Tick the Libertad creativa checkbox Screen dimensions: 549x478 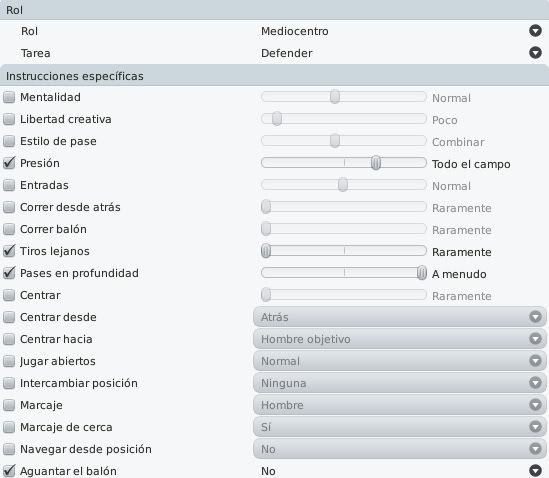point(9,119)
